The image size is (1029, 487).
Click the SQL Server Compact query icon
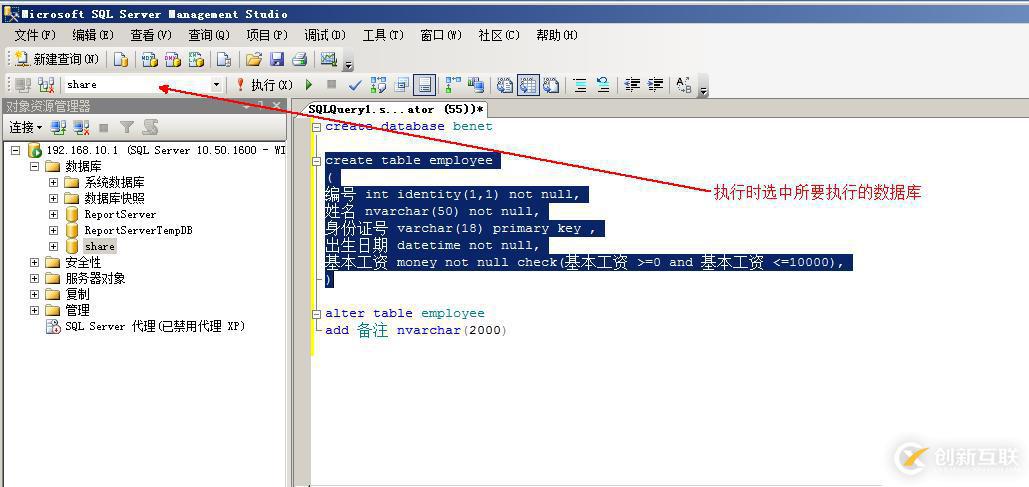[224, 60]
